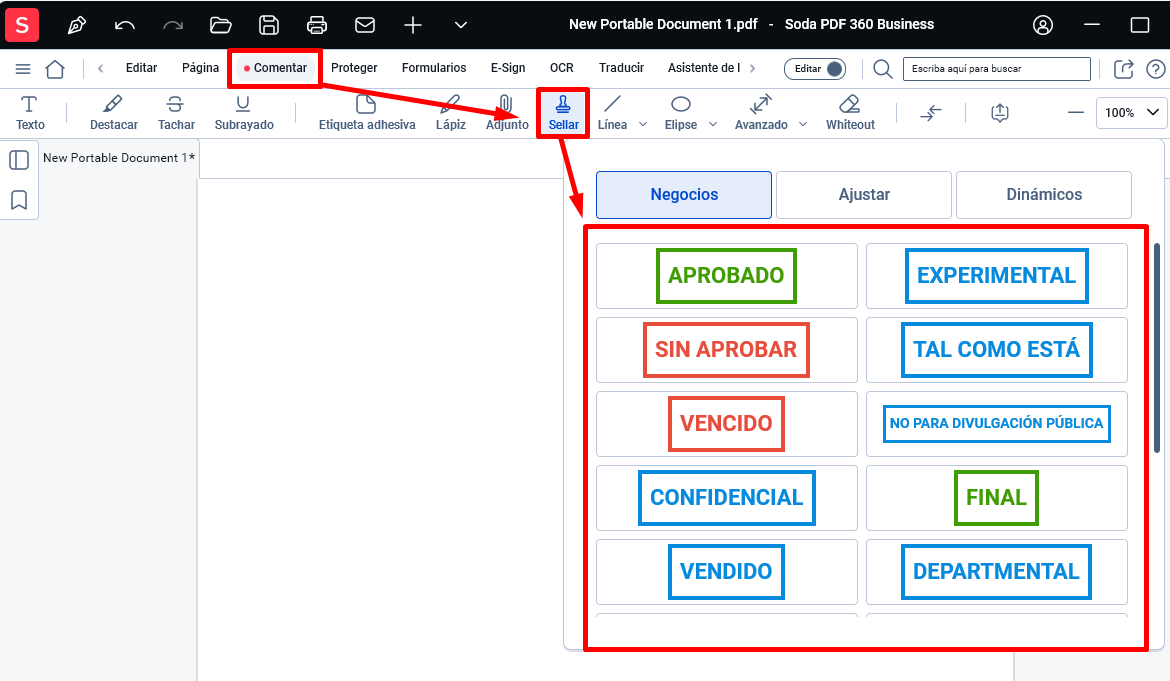This screenshot has width=1170, height=681.
Task: Create a new document with the plus icon
Action: tap(413, 25)
